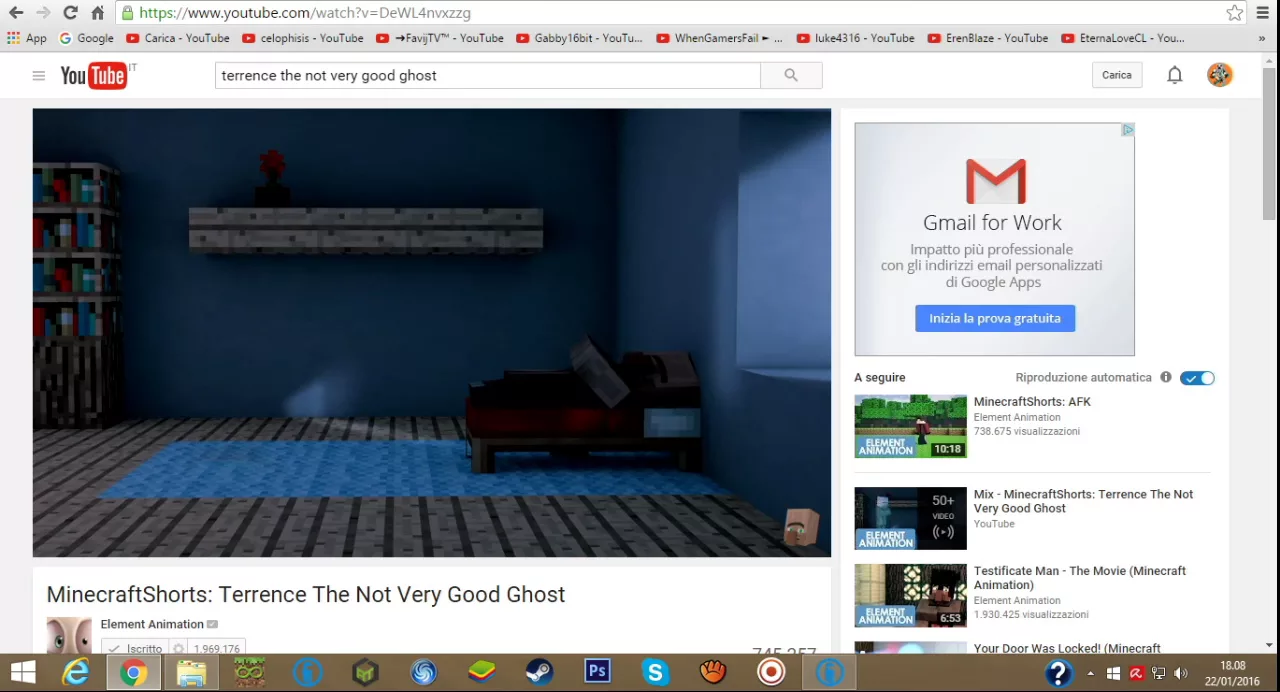1280x692 pixels.
Task: Open the Carica - YouTube bookmark
Action: (178, 38)
